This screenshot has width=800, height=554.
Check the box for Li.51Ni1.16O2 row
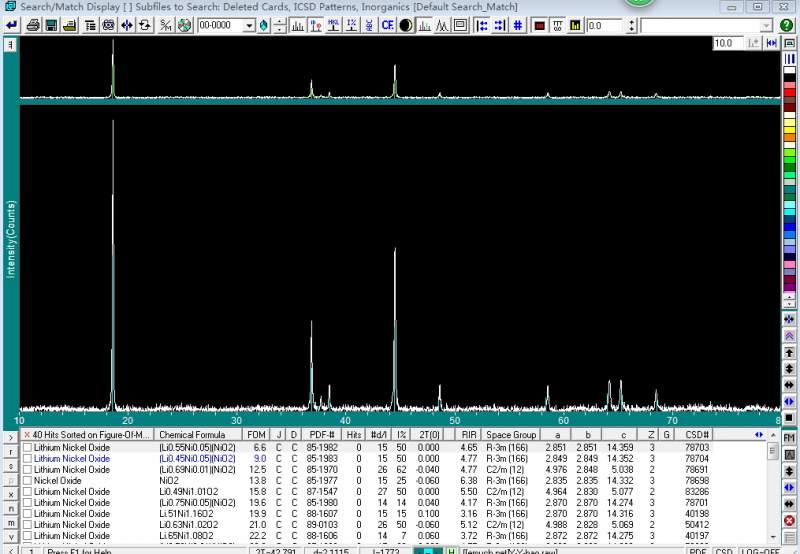click(x=27, y=514)
